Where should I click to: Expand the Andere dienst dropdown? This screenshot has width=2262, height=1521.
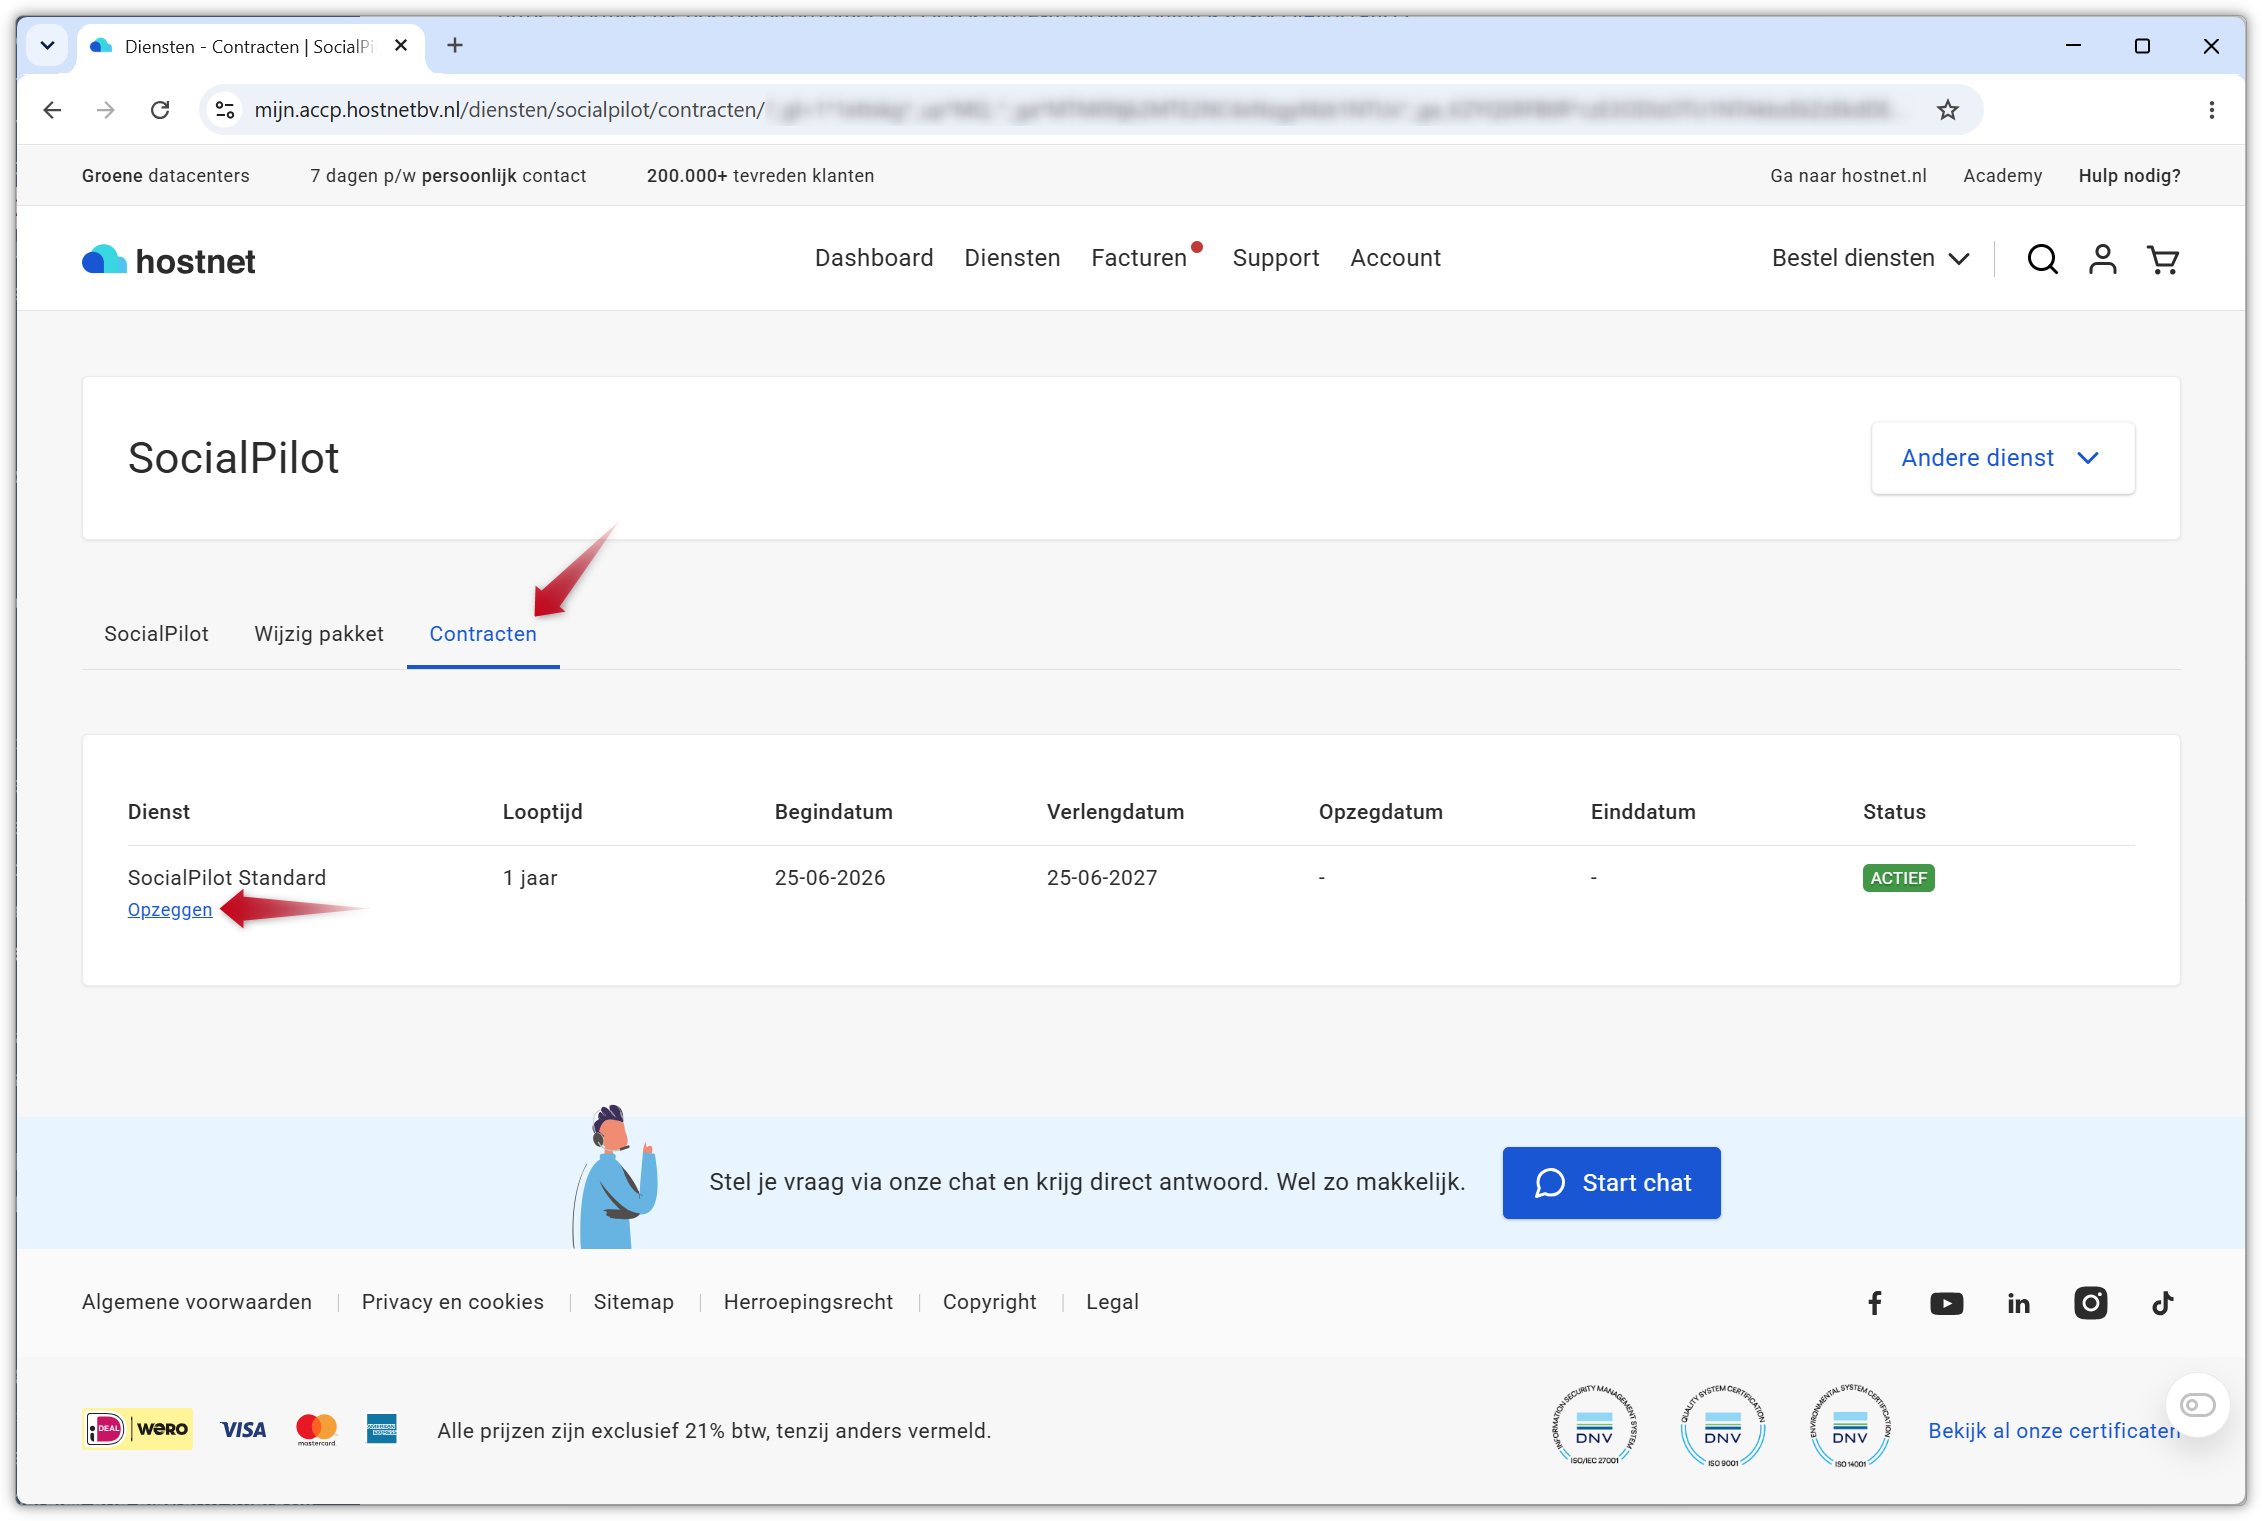click(x=2002, y=458)
